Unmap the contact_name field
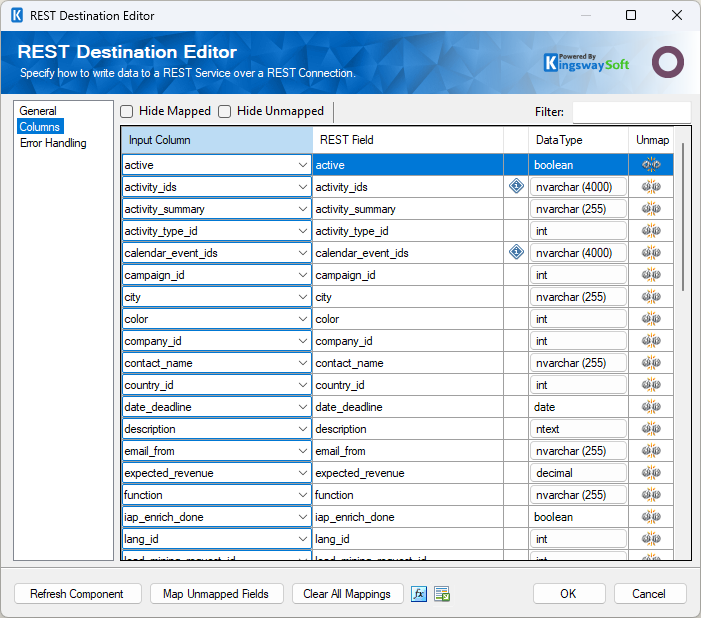 pos(651,363)
